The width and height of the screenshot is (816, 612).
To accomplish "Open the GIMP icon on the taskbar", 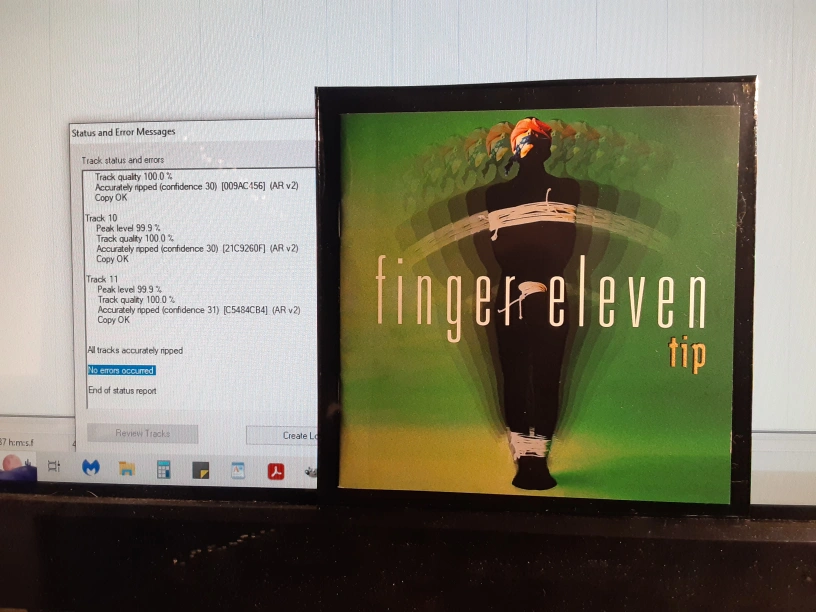I will click(311, 472).
